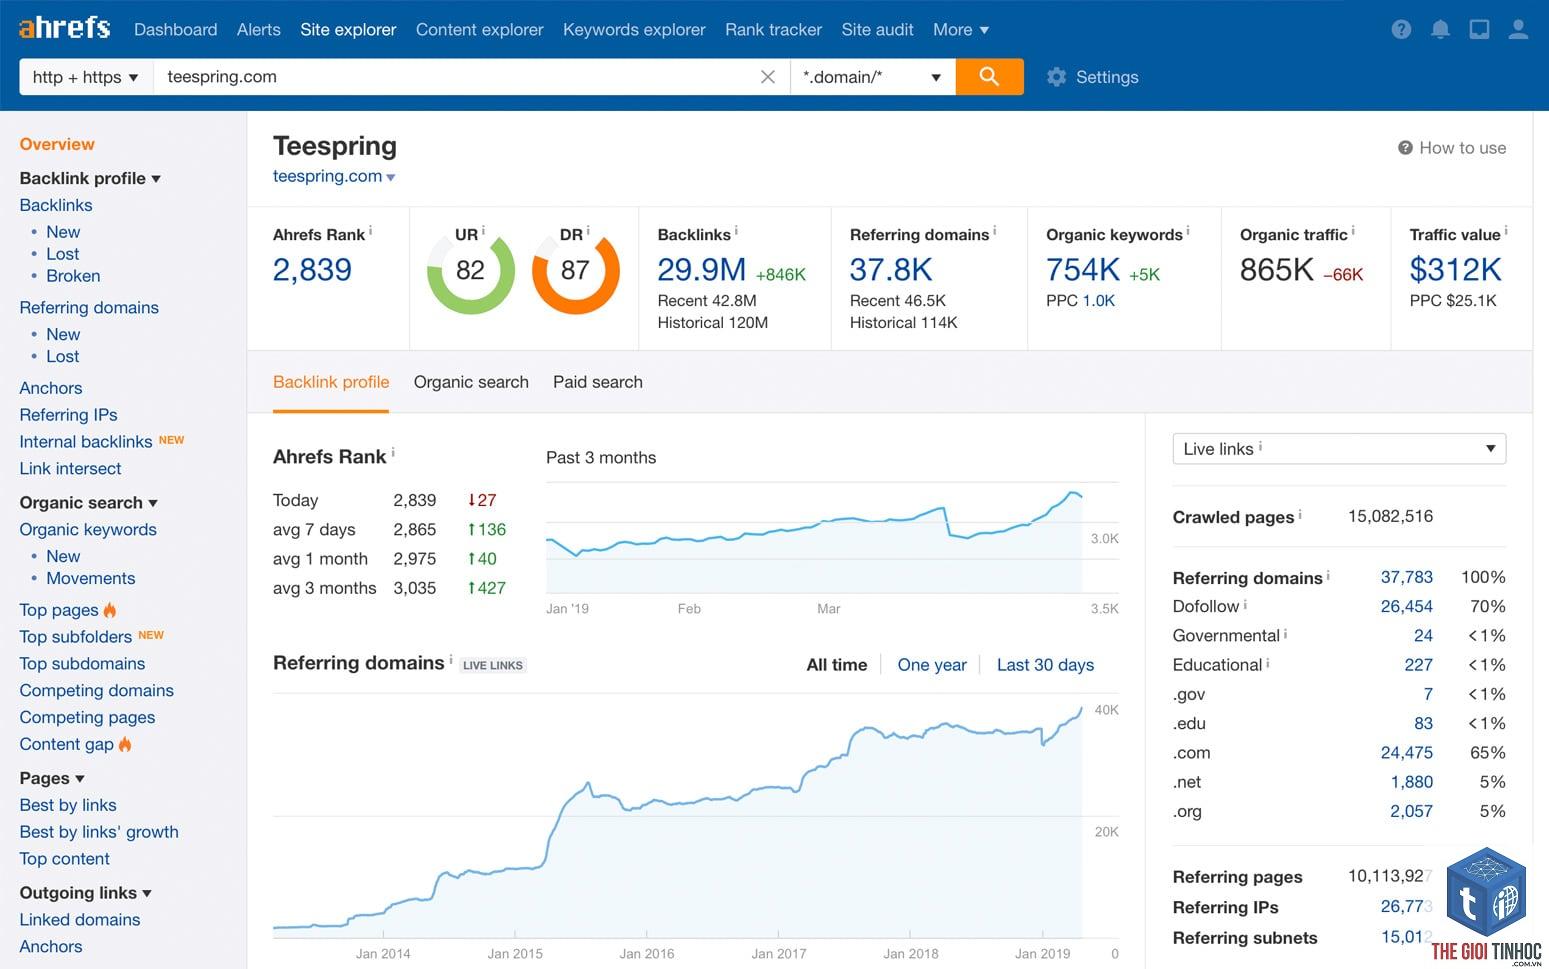Expand the teespring.com domain dropdown arrow
This screenshot has height=969, width=1549.
[390, 177]
